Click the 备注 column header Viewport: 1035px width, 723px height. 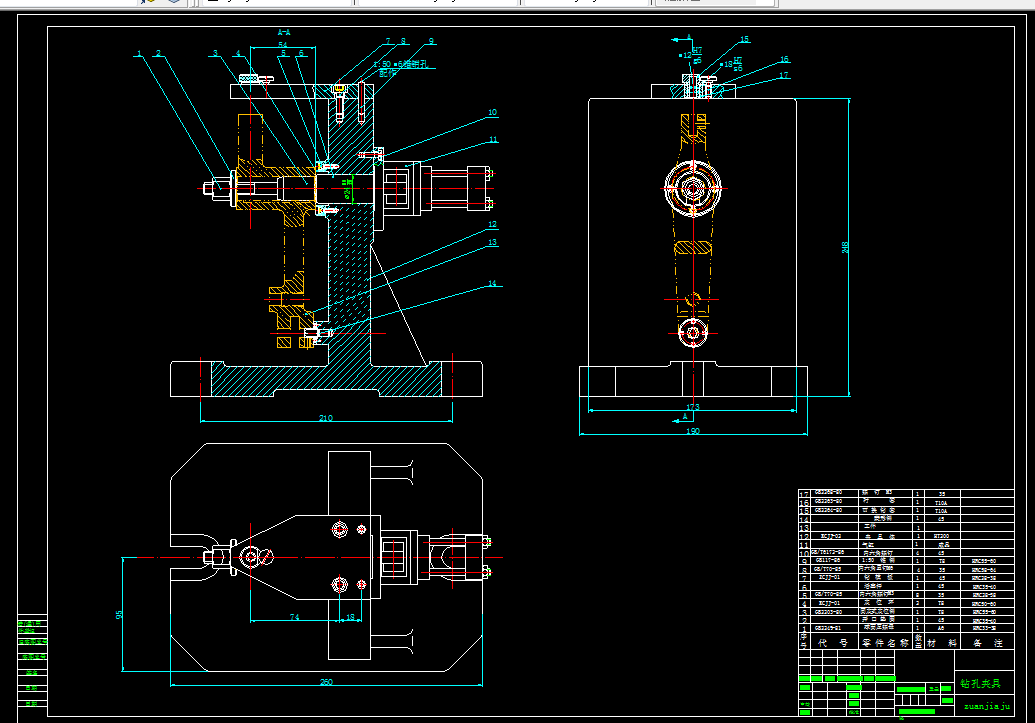[987, 642]
